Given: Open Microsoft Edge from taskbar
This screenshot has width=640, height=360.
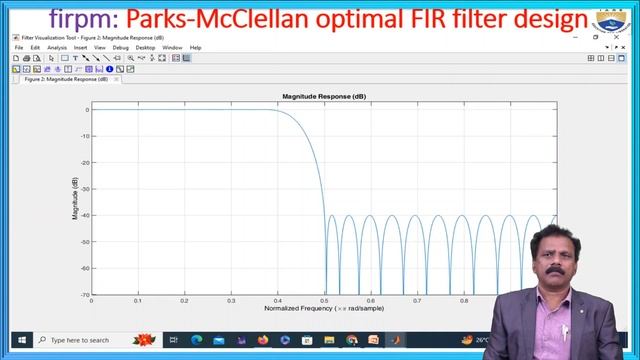Looking at the screenshot, I should coord(196,340).
